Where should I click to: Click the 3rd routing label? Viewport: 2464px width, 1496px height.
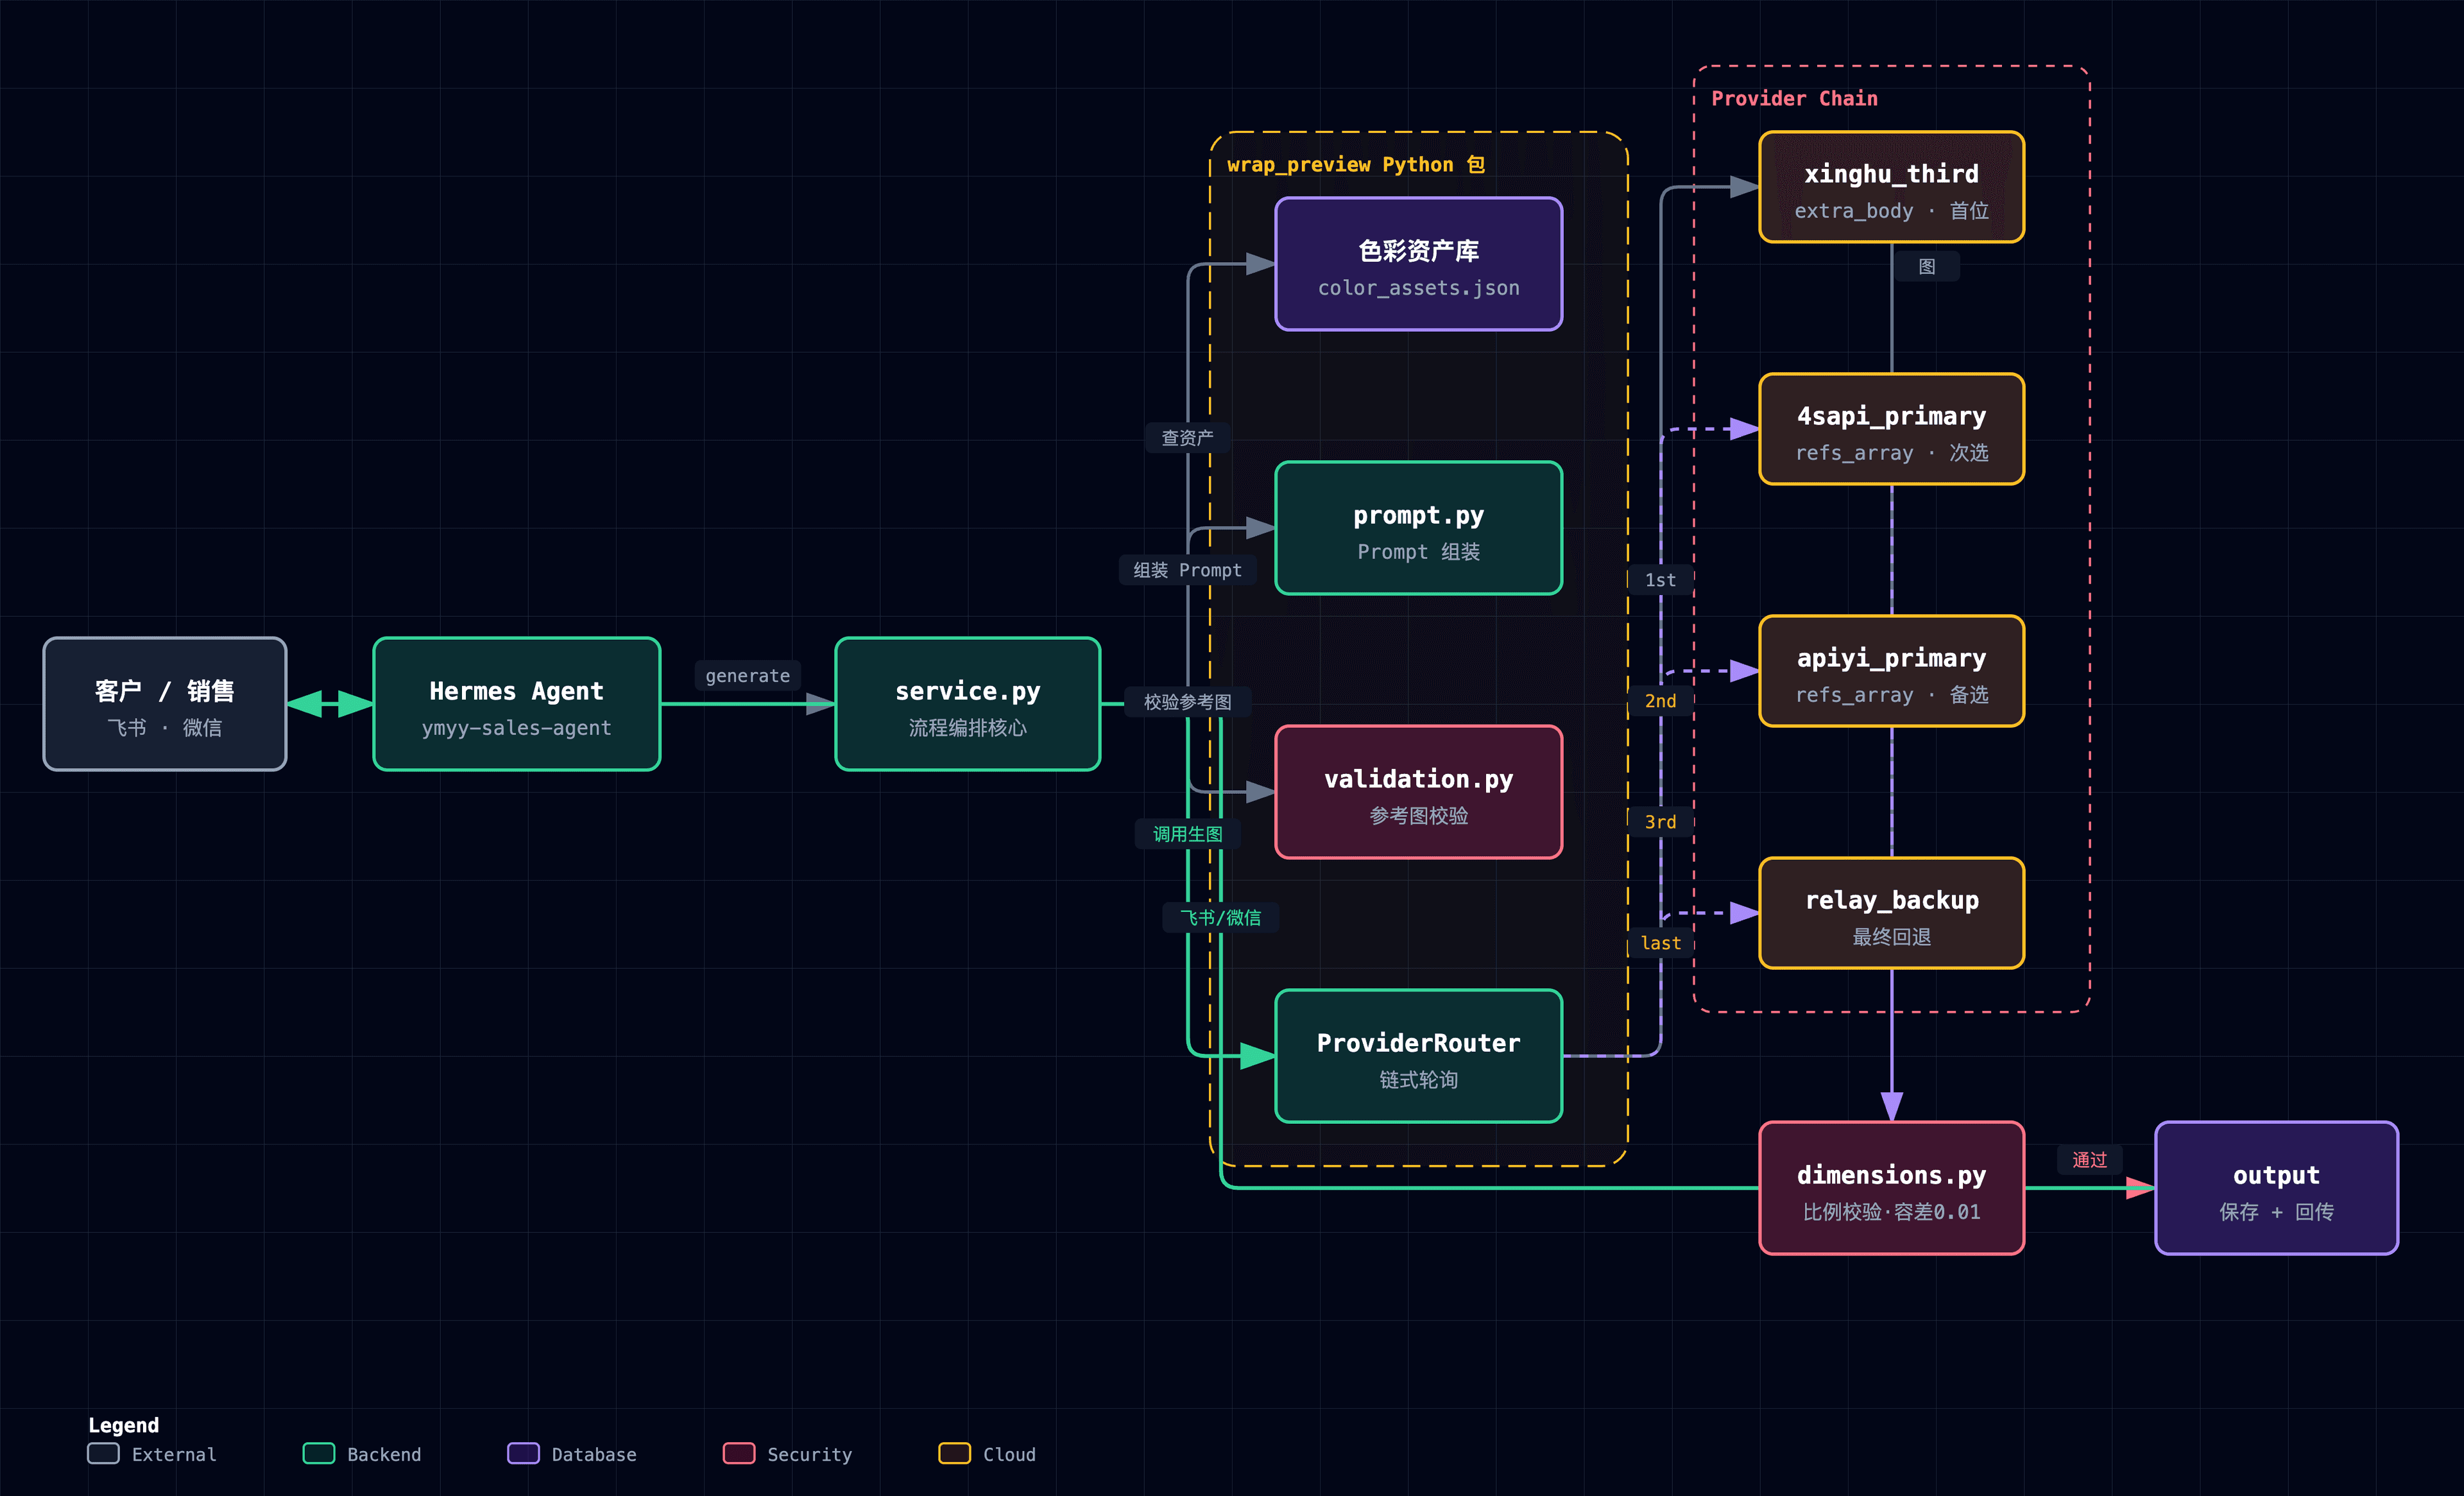pos(1660,821)
